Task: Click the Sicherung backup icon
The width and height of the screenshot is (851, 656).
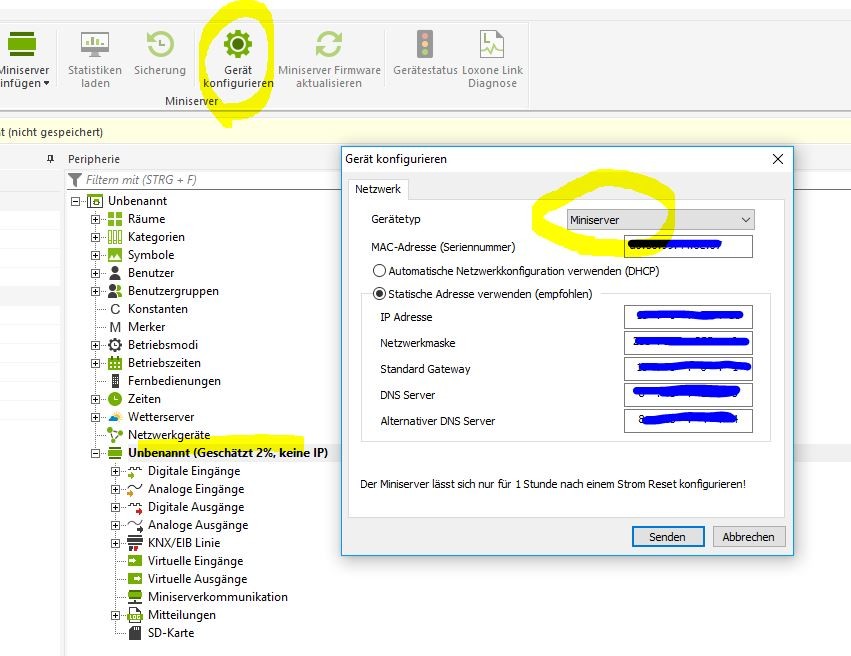Action: click(160, 44)
